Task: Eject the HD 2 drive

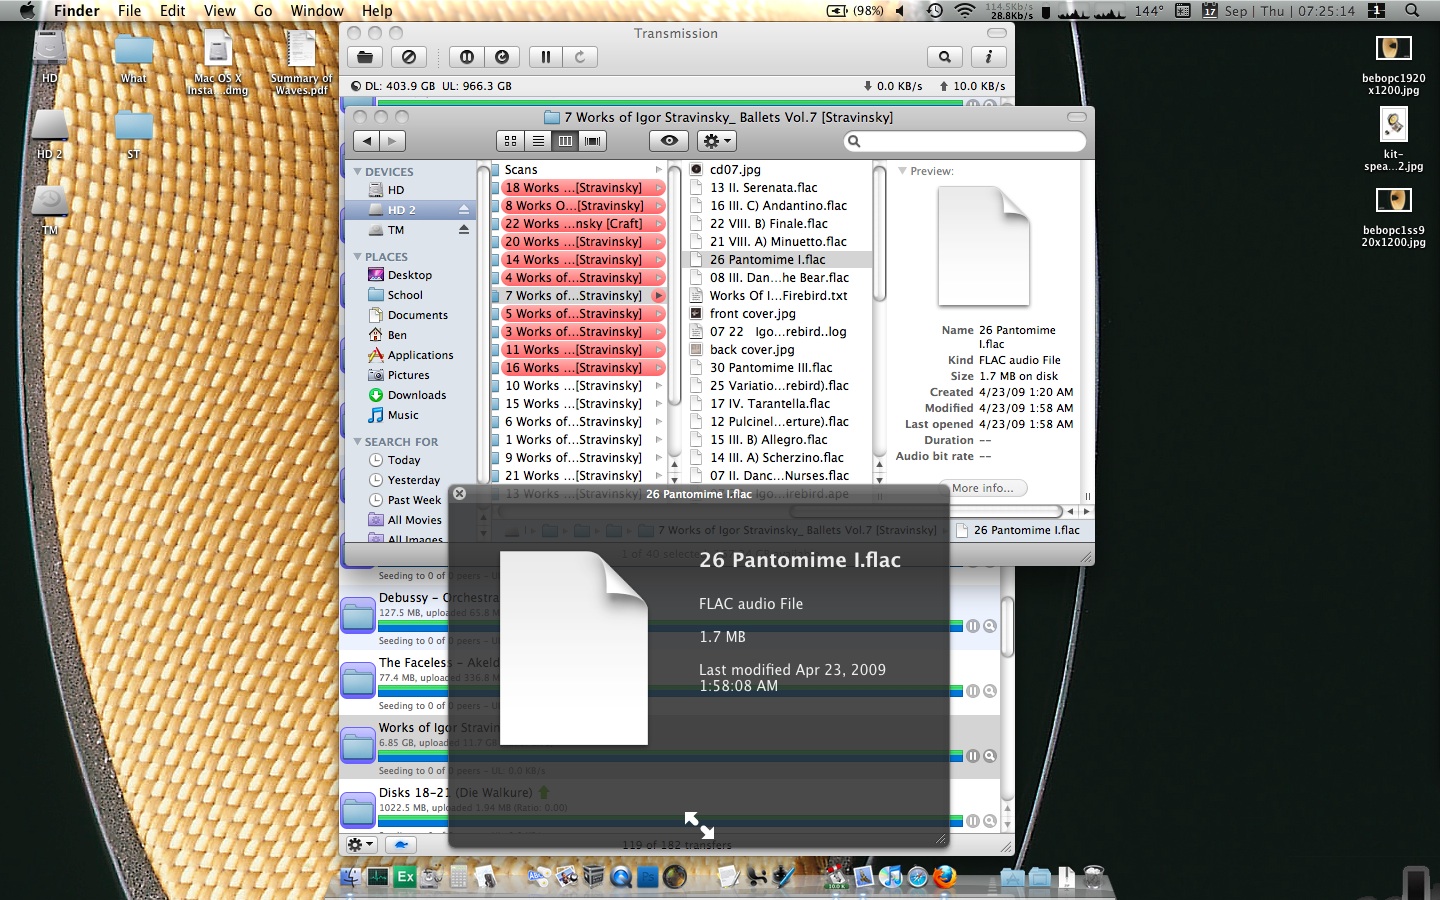Action: click(x=464, y=210)
